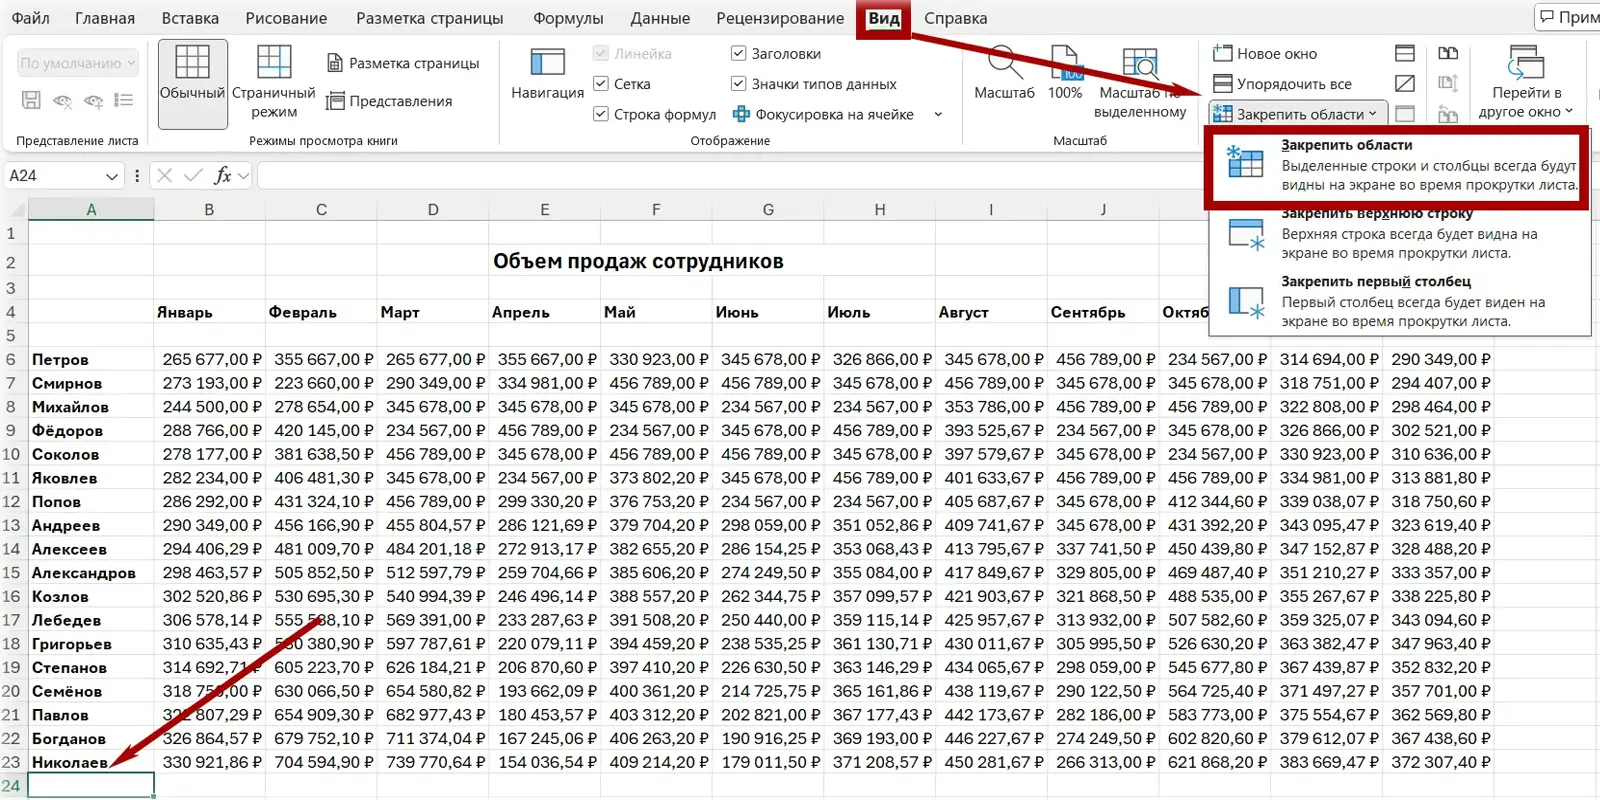Choose Закрепить верхнюю строку option
Viewport: 1600px width, 800px height.
coord(1399,234)
